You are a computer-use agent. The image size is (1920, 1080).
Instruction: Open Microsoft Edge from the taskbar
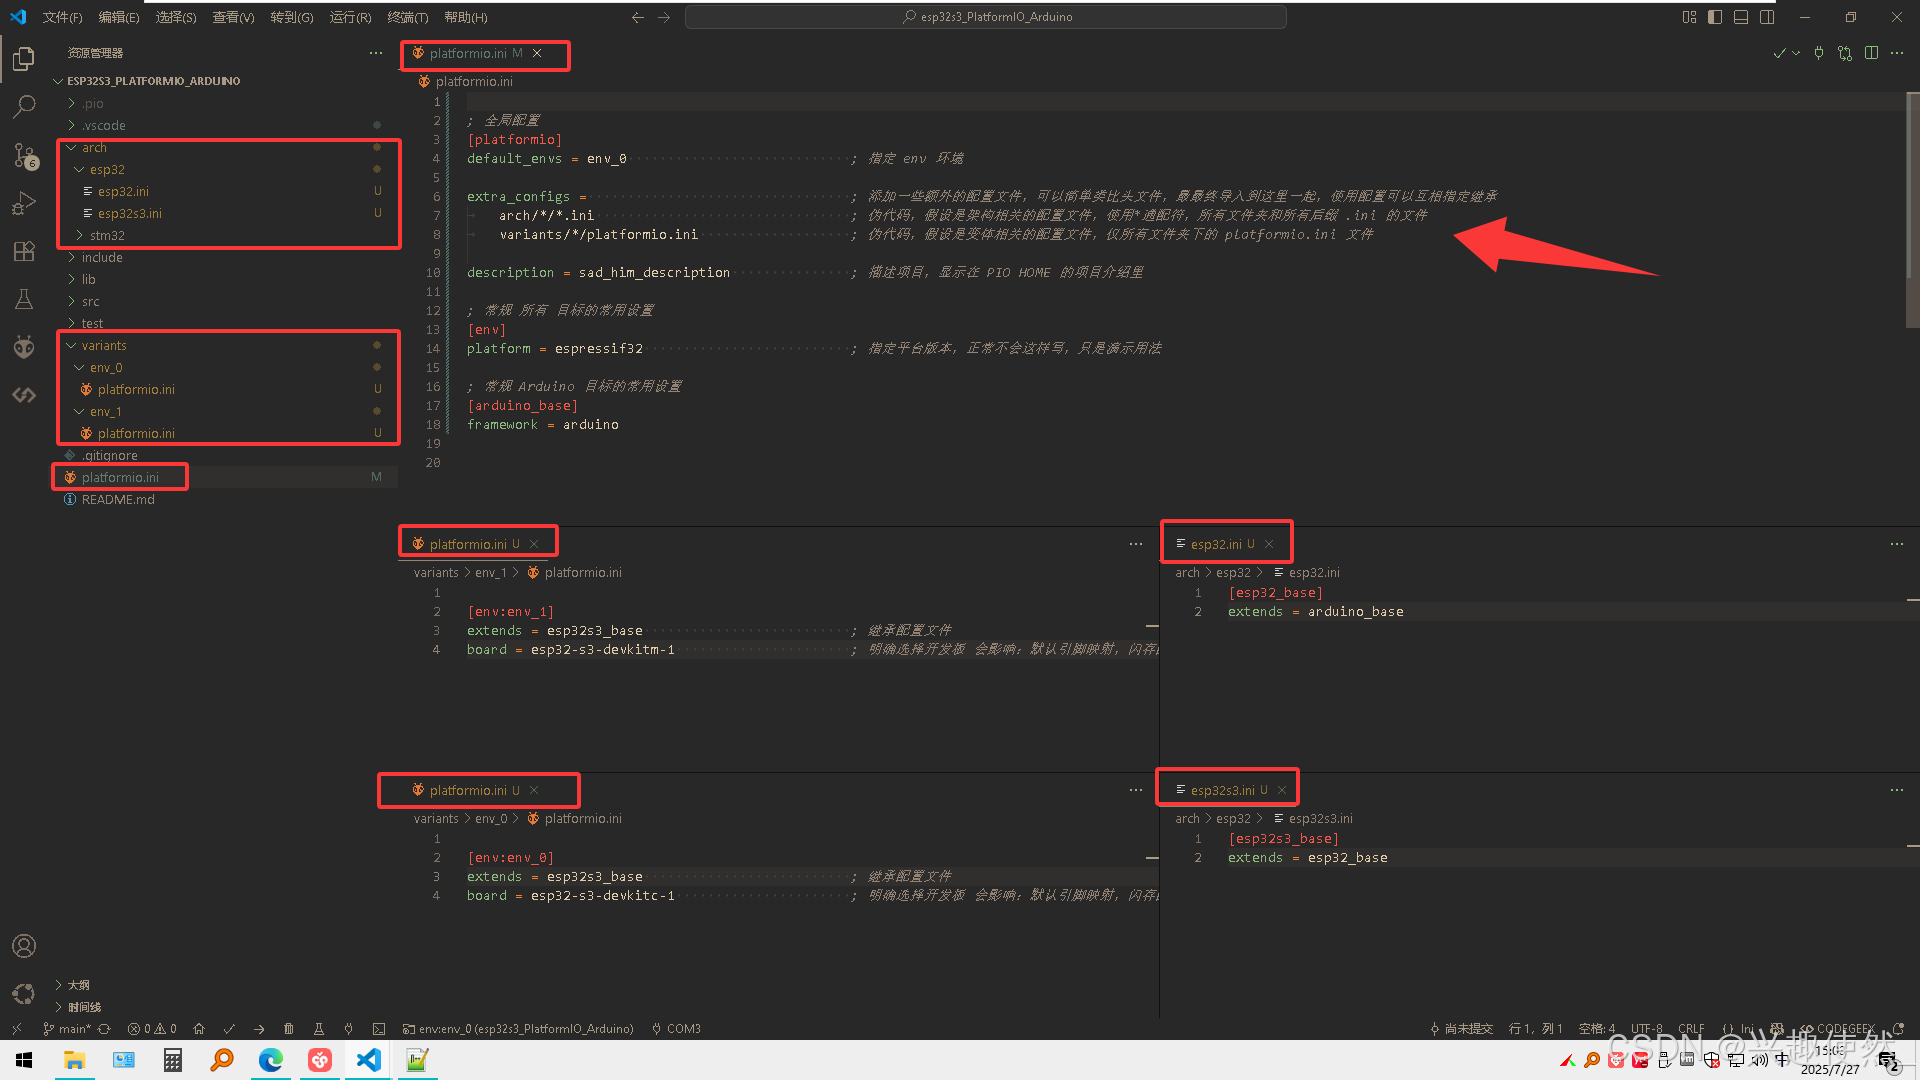click(271, 1060)
